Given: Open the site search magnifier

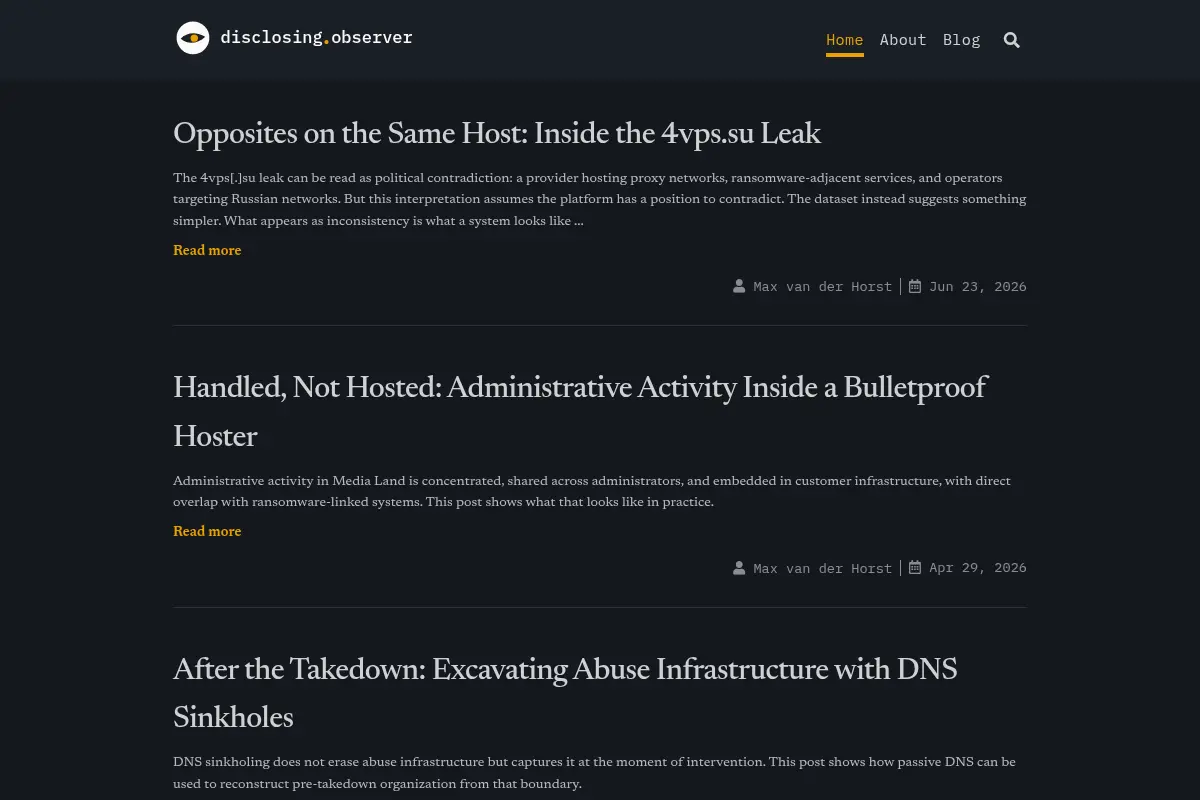Looking at the screenshot, I should [1011, 40].
